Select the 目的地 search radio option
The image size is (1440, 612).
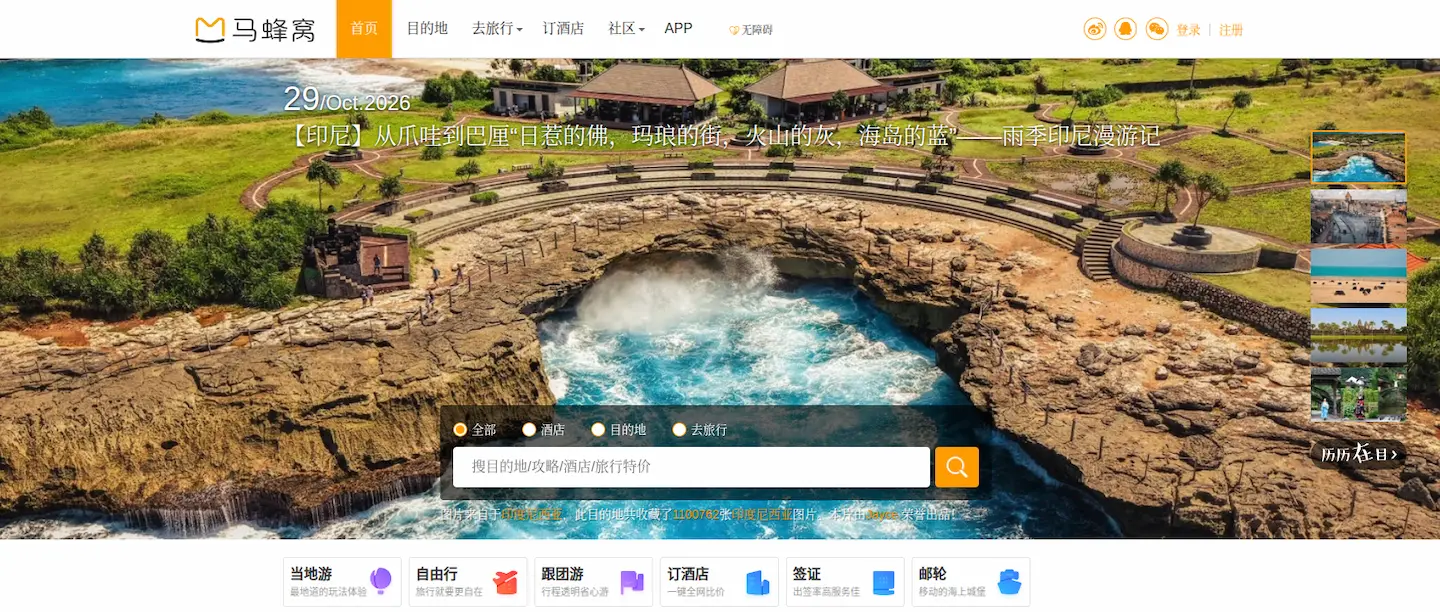coord(598,429)
